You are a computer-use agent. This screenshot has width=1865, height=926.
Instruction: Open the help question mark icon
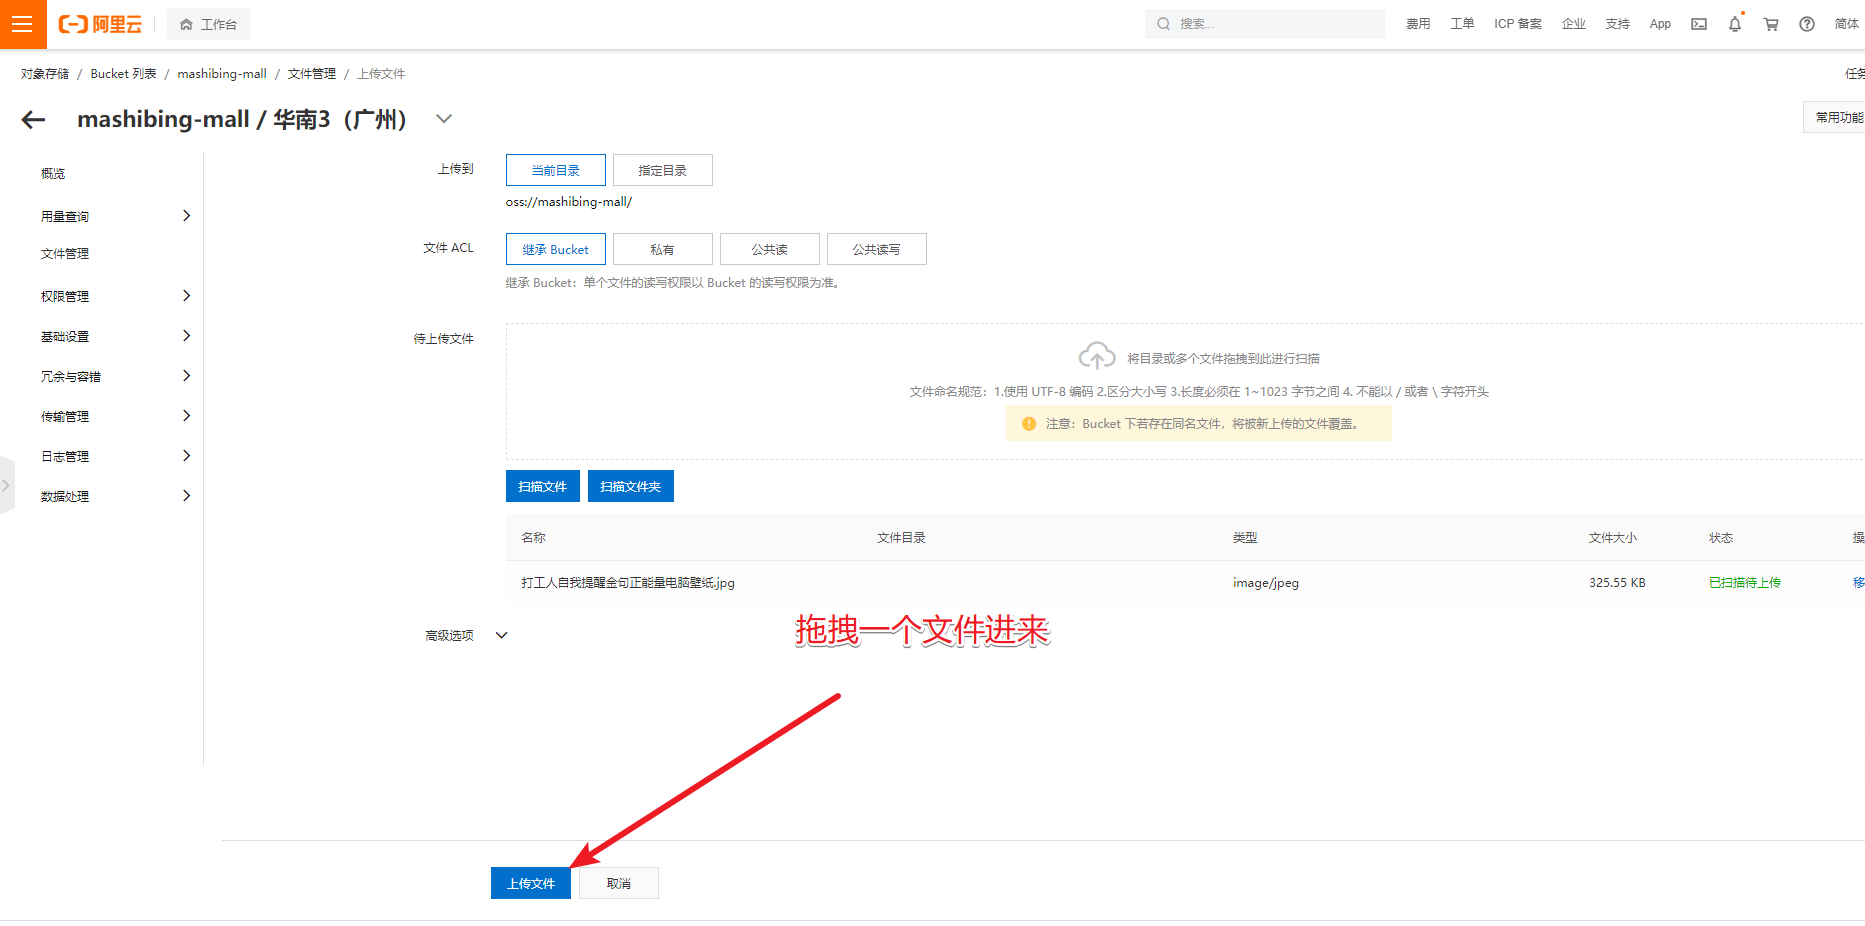1807,24
